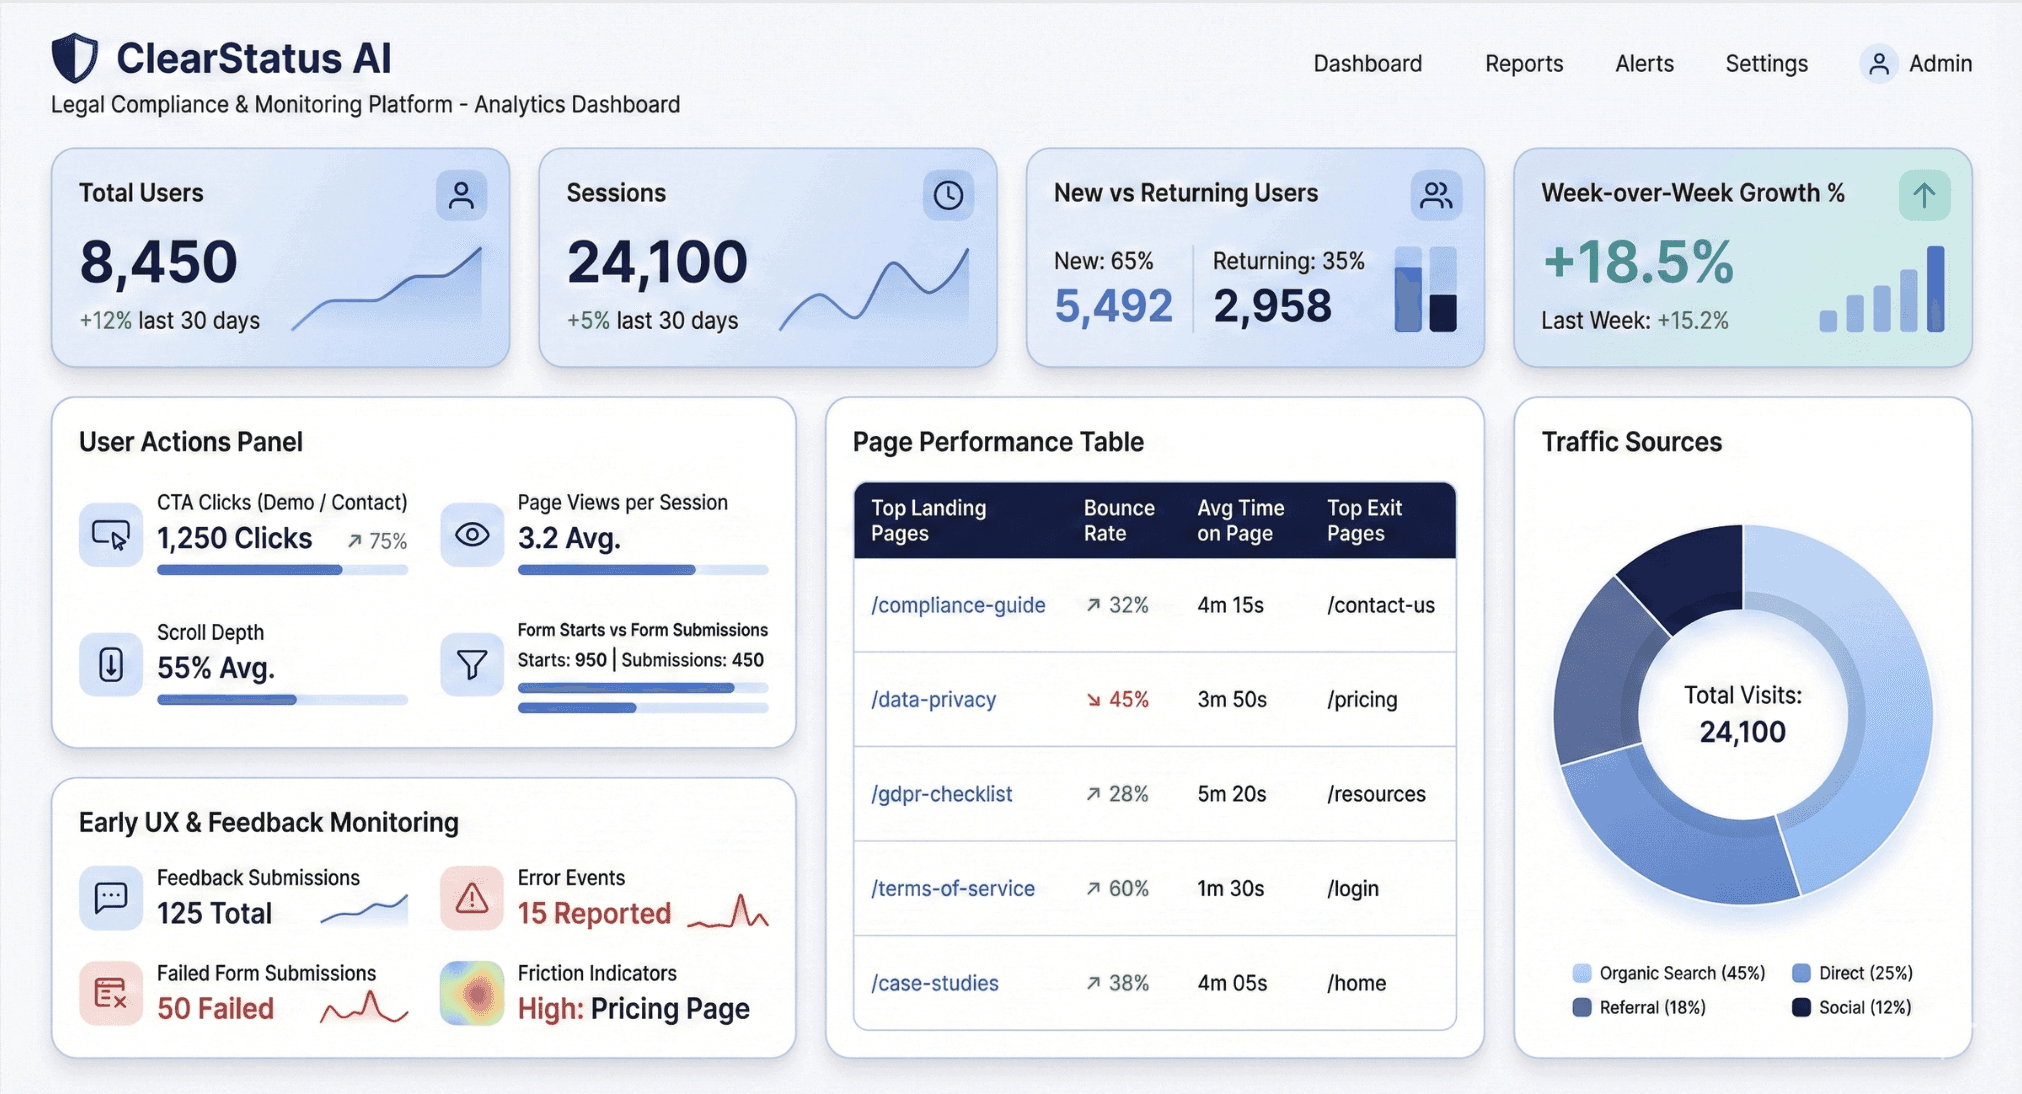Click the Organic Search legend color swatch
This screenshot has height=1094, width=2022.
(1582, 973)
